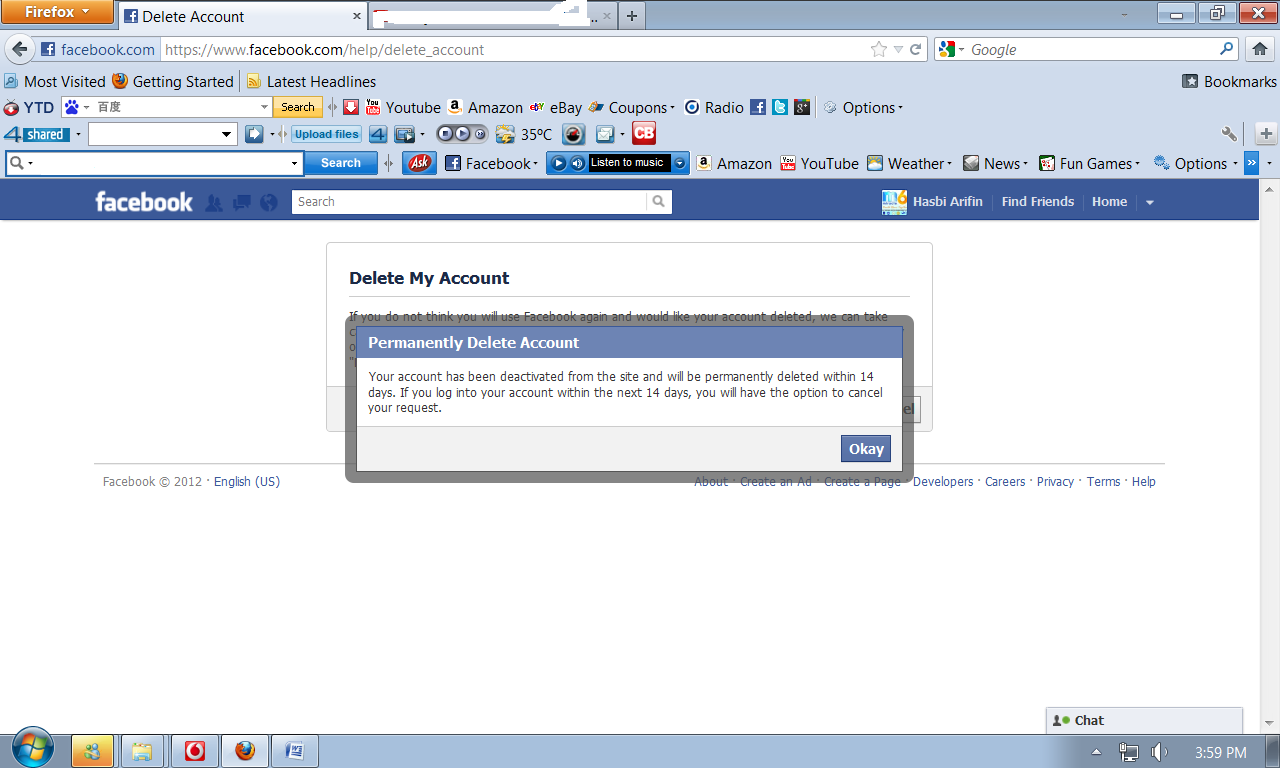The height and width of the screenshot is (768, 1280).
Task: Open the eBay toolbar shortcut
Action: [x=556, y=108]
